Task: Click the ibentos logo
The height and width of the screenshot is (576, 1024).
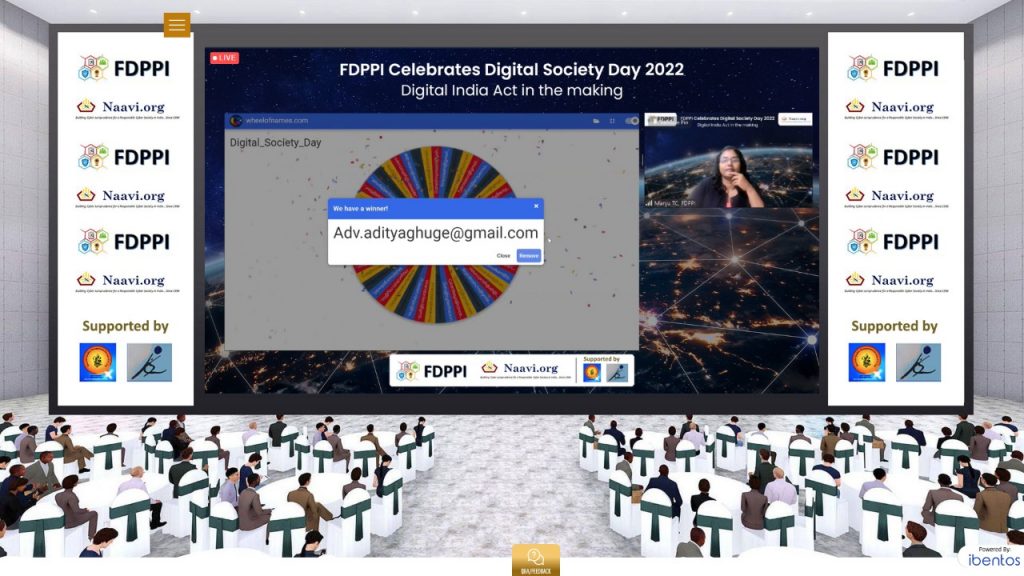Action: [x=993, y=560]
